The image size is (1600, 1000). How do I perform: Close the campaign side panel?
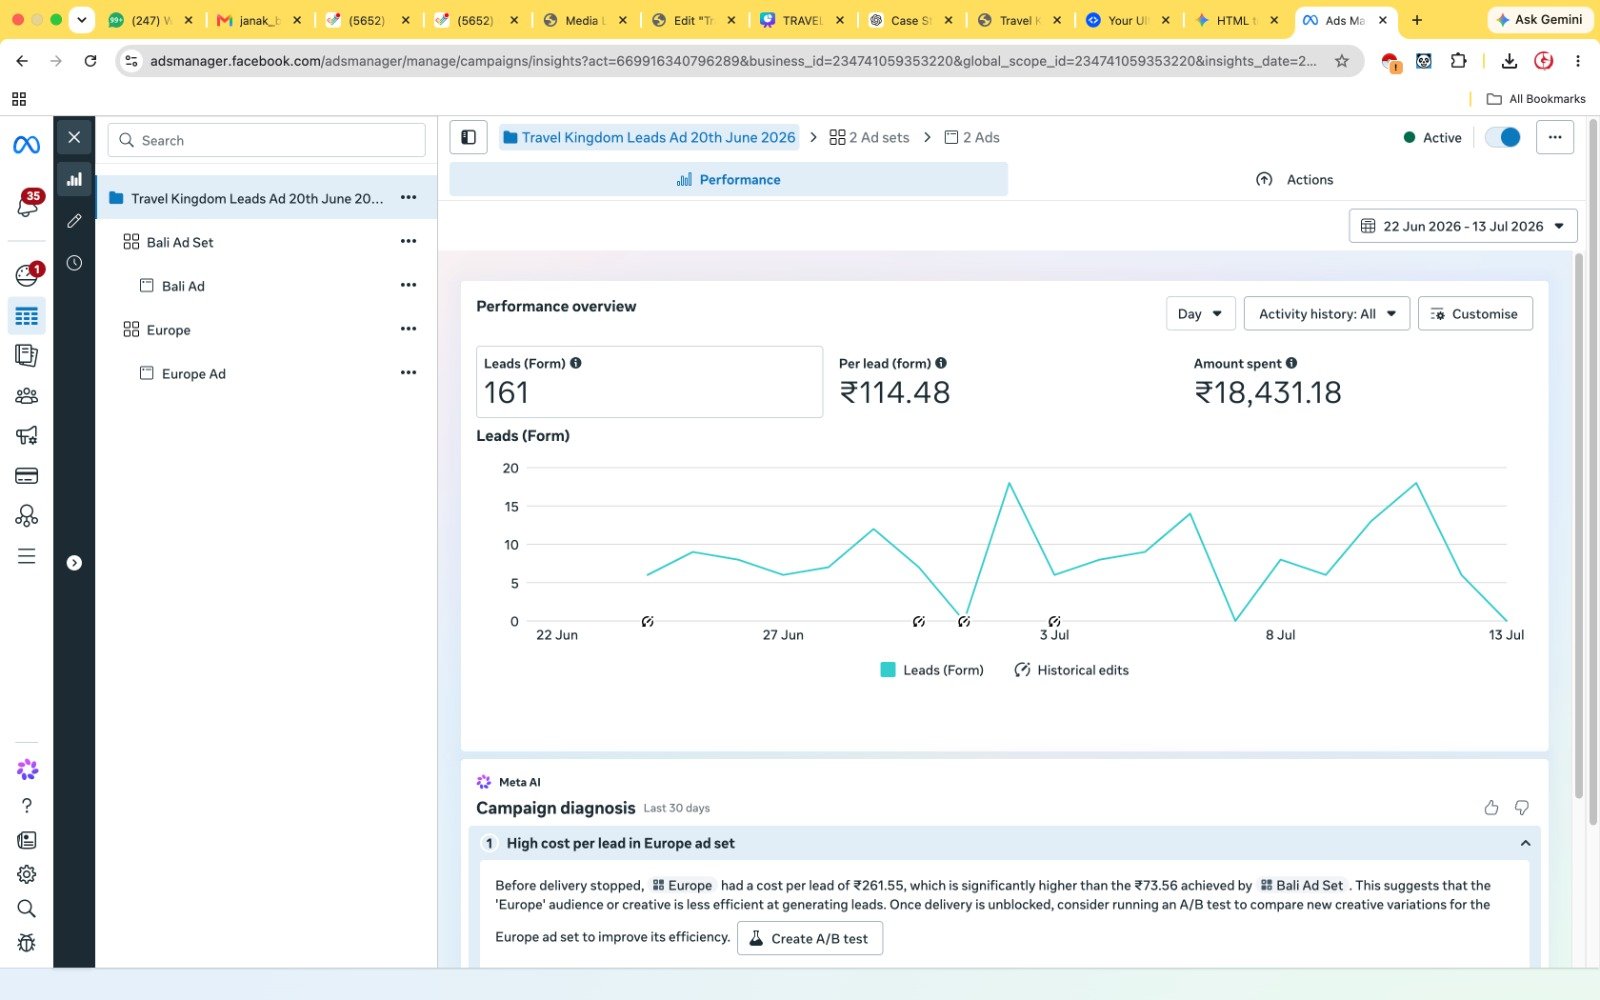point(74,138)
